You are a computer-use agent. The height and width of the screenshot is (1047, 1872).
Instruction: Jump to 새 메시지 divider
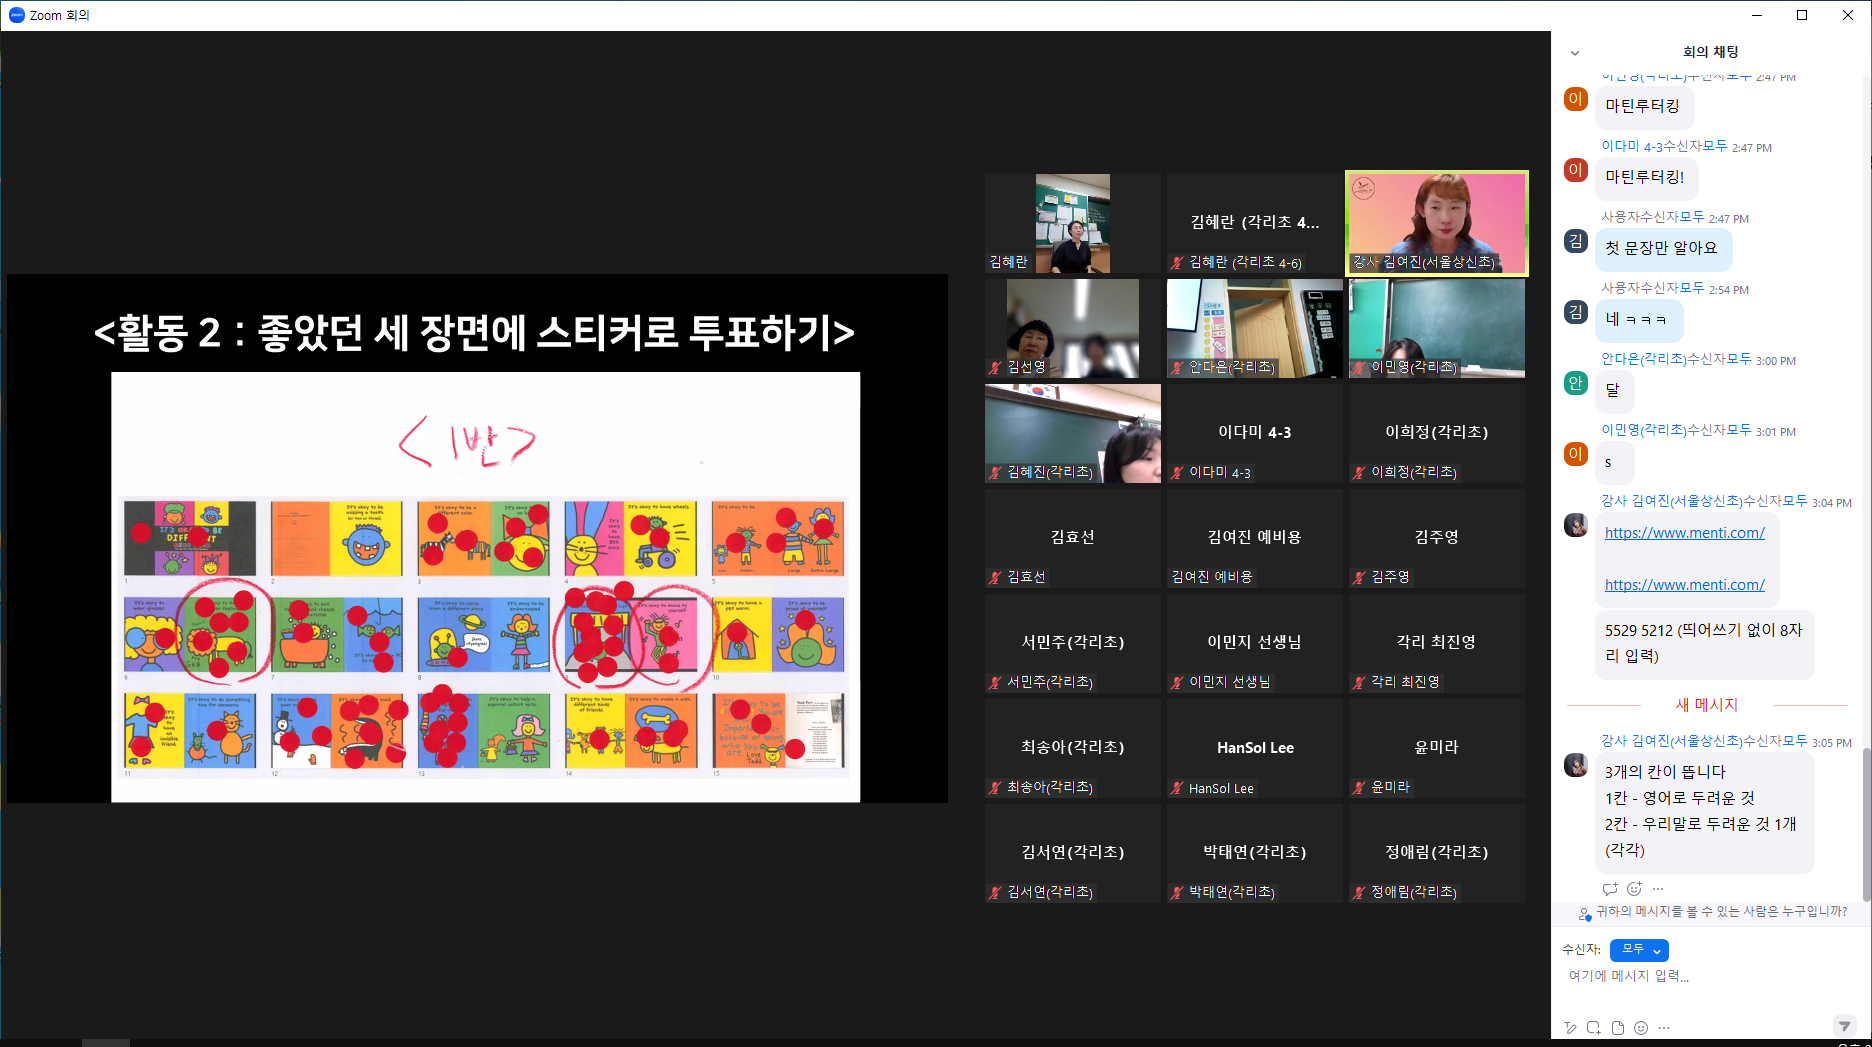[x=1707, y=705]
